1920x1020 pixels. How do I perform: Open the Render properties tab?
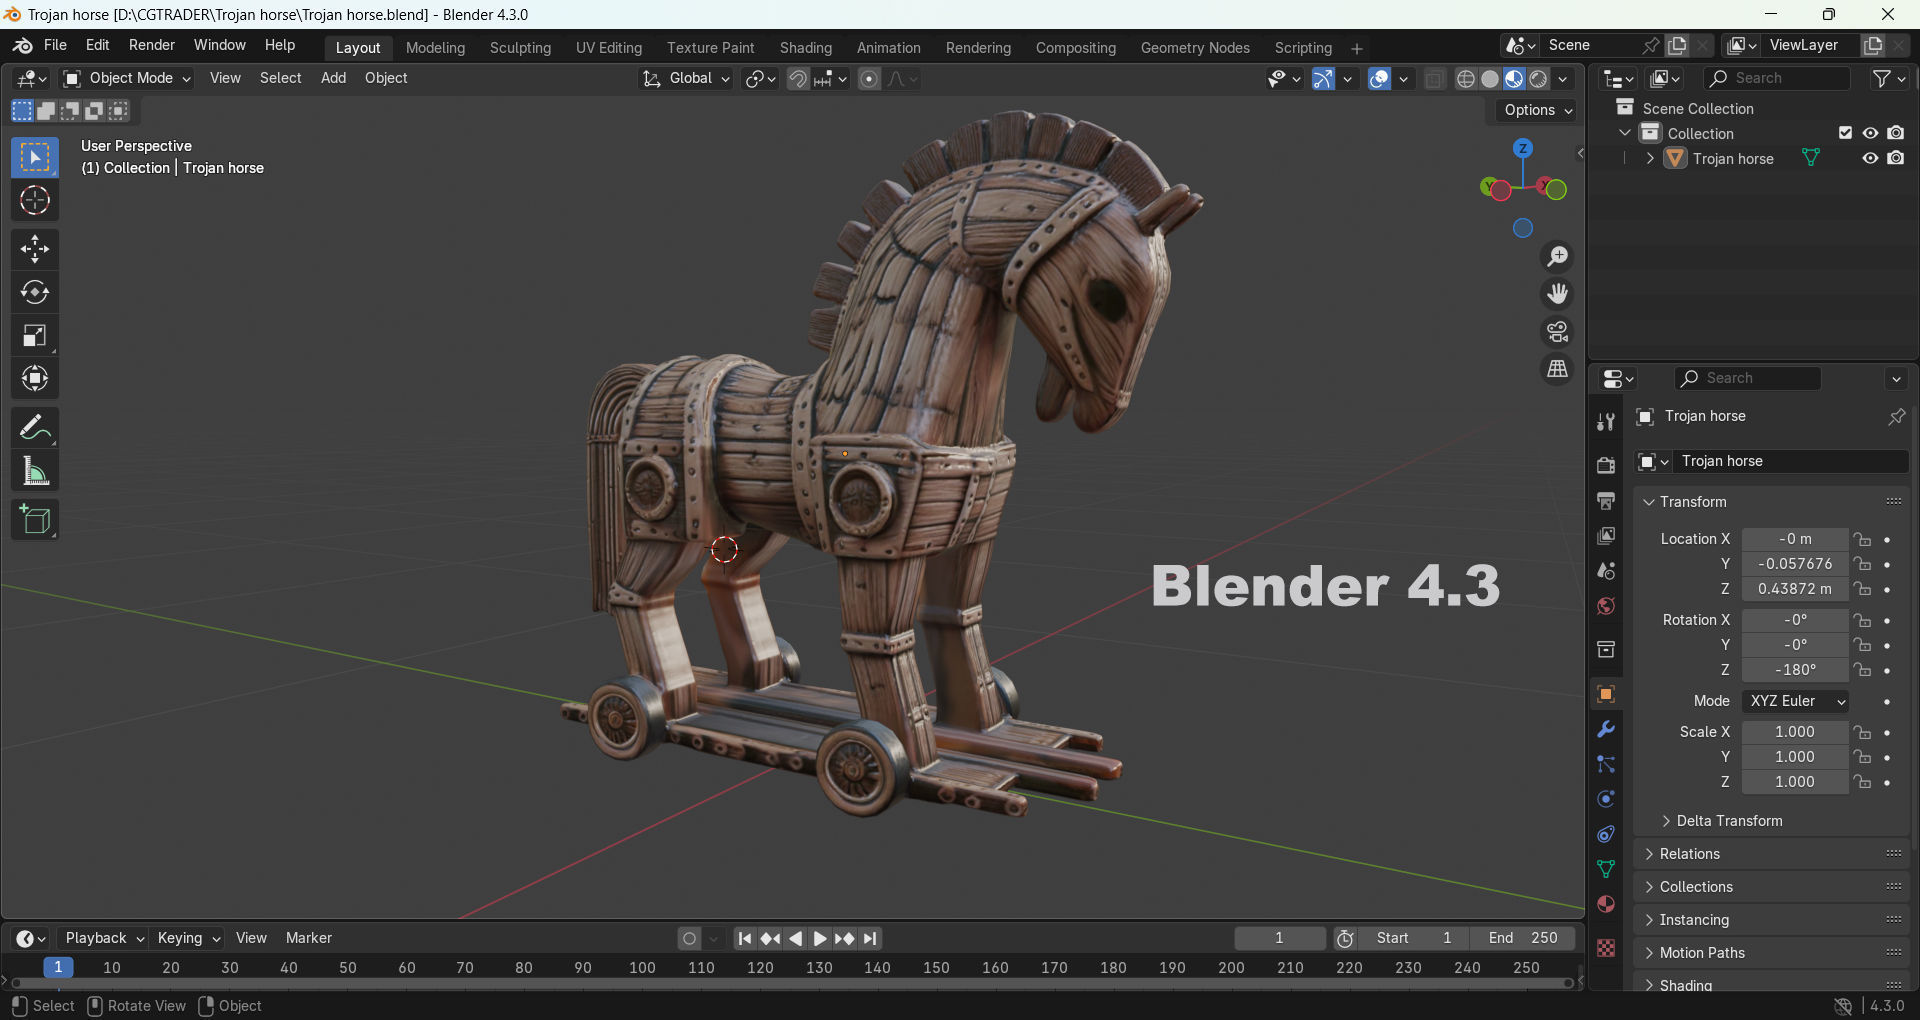click(x=1606, y=465)
